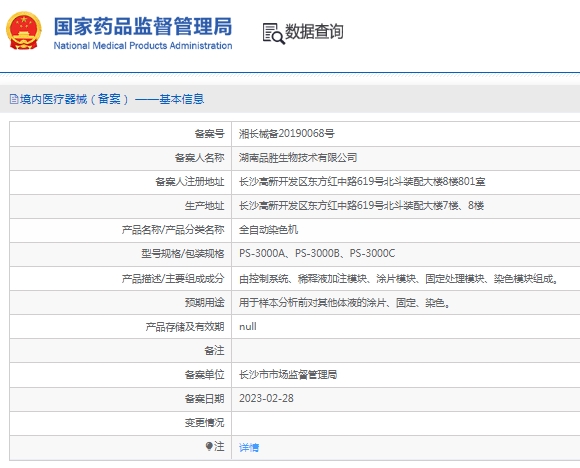Click National Medical Products Administration text

point(143,46)
